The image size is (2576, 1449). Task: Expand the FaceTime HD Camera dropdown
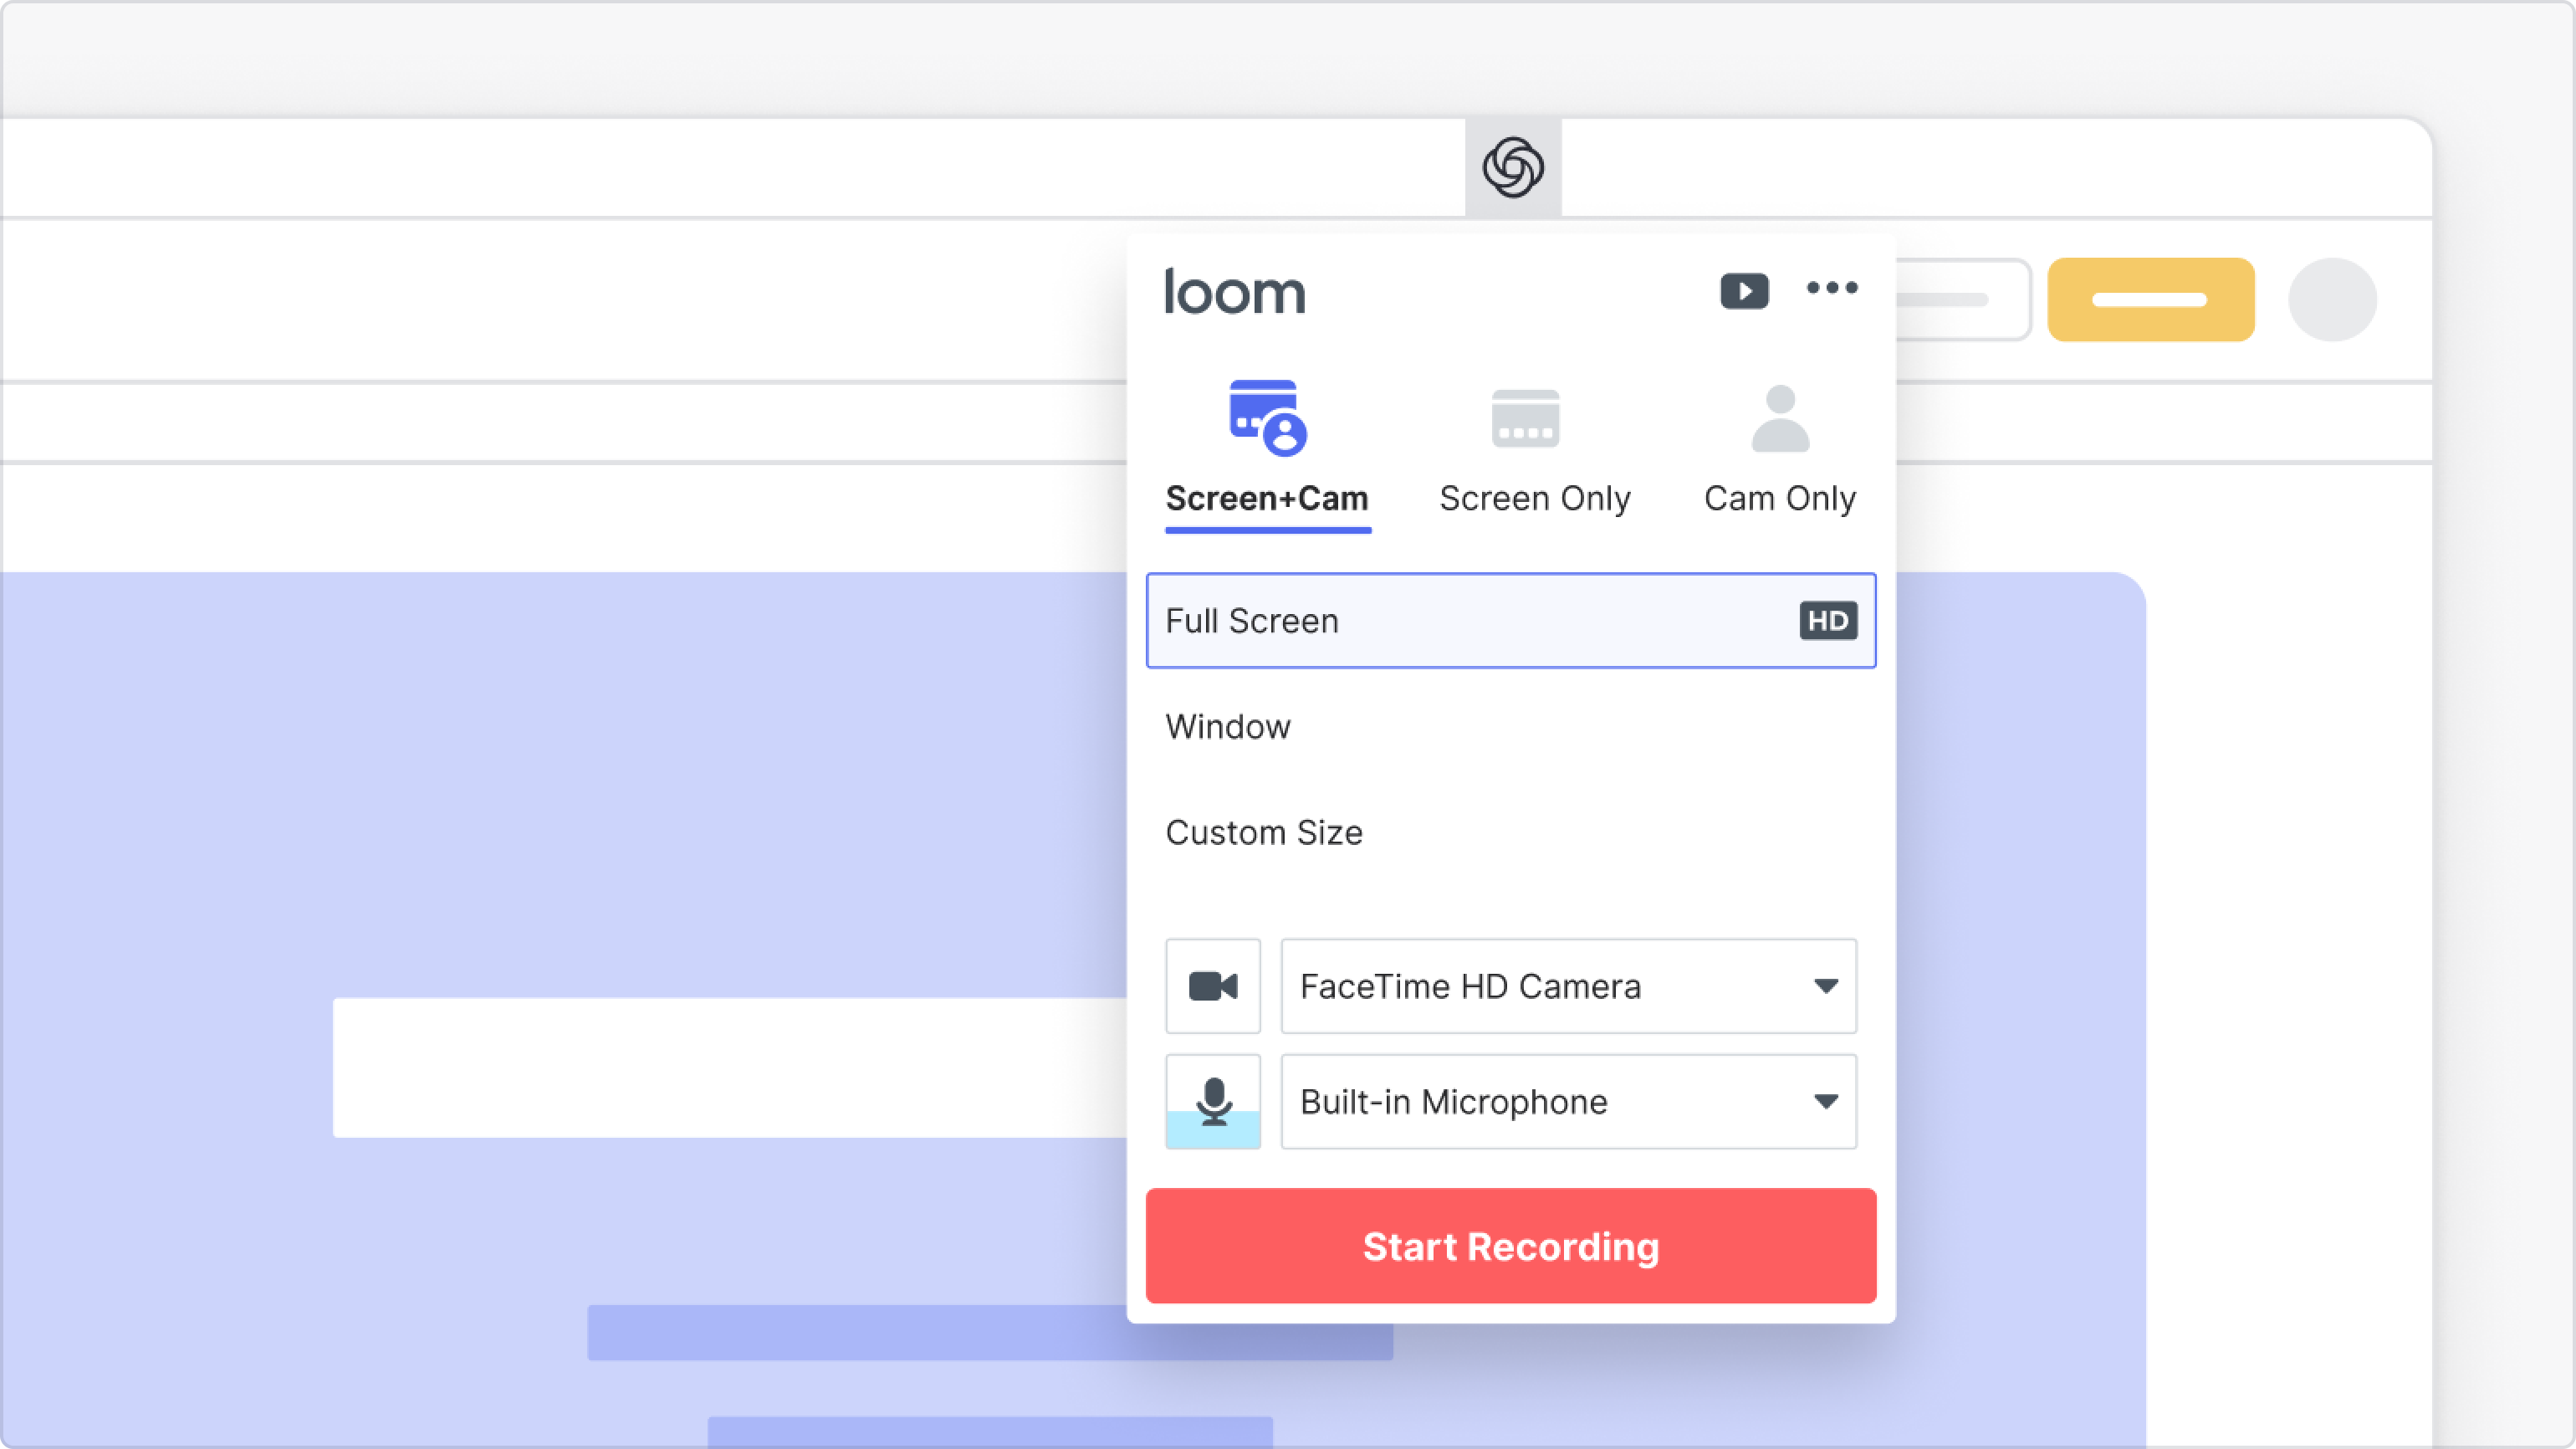click(1826, 986)
